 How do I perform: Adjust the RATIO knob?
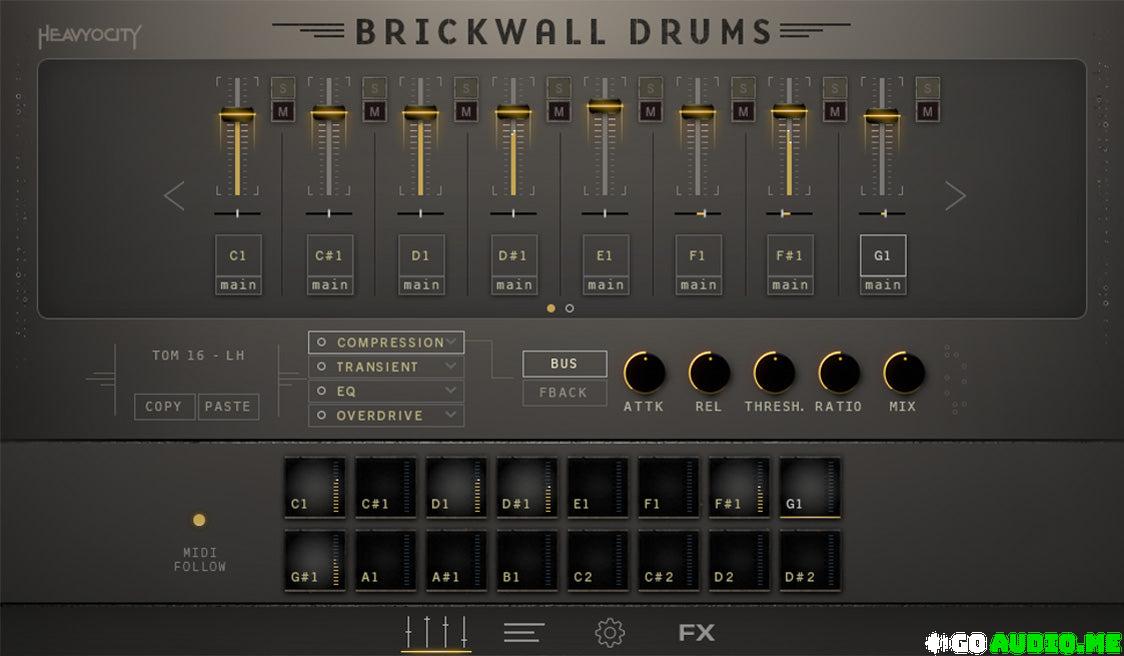pyautogui.click(x=839, y=373)
